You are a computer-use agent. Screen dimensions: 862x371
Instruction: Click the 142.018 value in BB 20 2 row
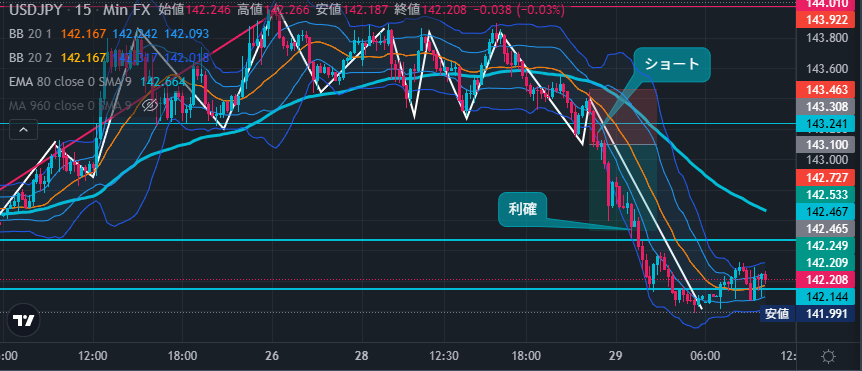[186, 58]
